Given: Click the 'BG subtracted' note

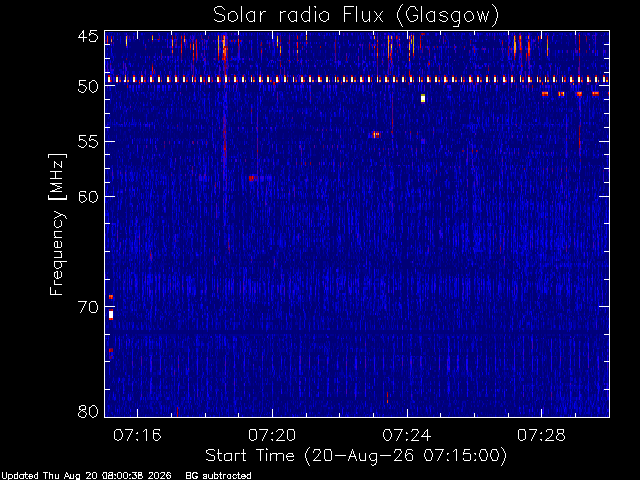Looking at the screenshot, I should coord(218,476).
